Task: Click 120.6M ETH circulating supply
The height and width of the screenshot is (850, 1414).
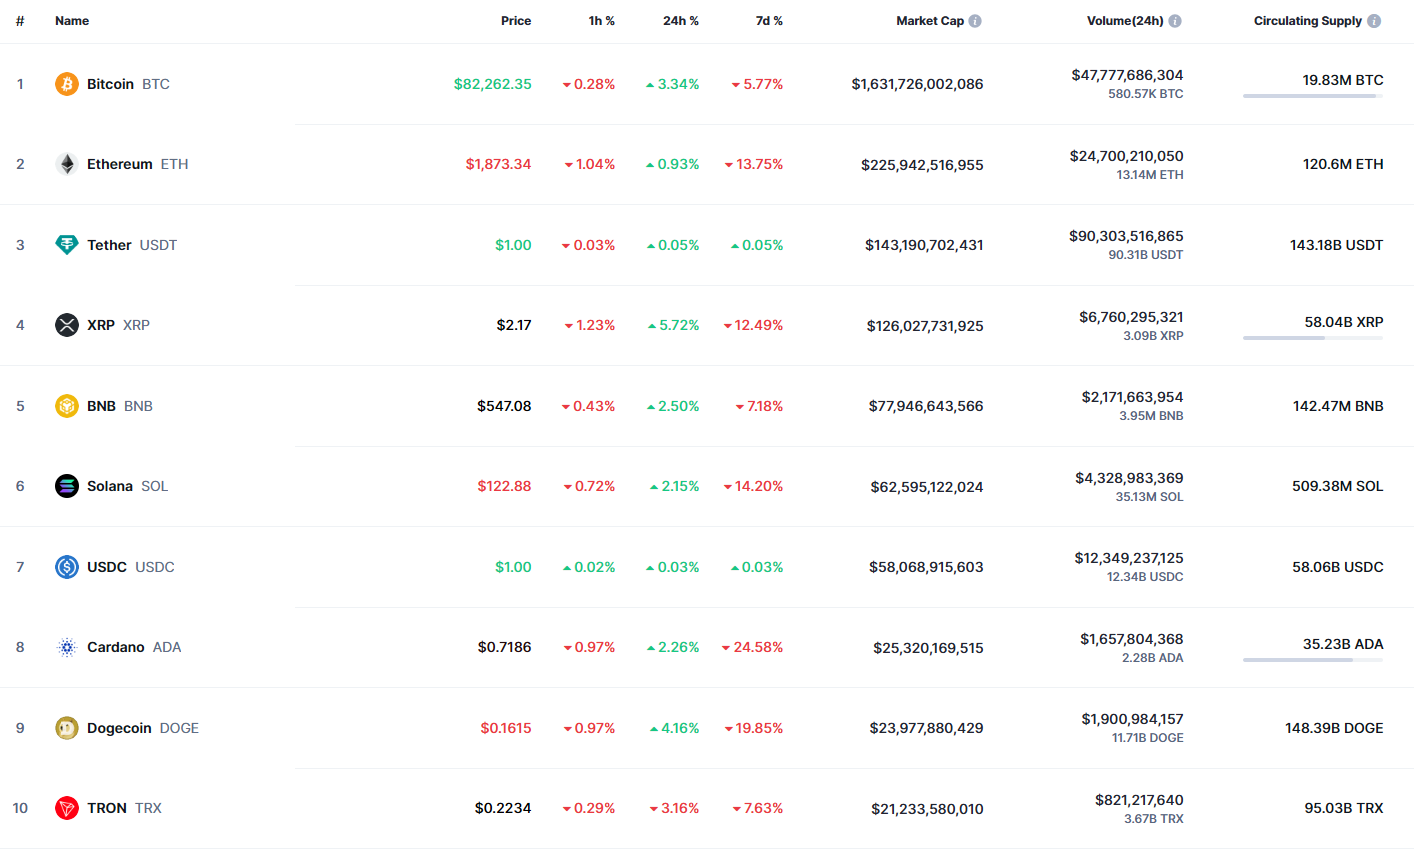Action: click(x=1343, y=164)
